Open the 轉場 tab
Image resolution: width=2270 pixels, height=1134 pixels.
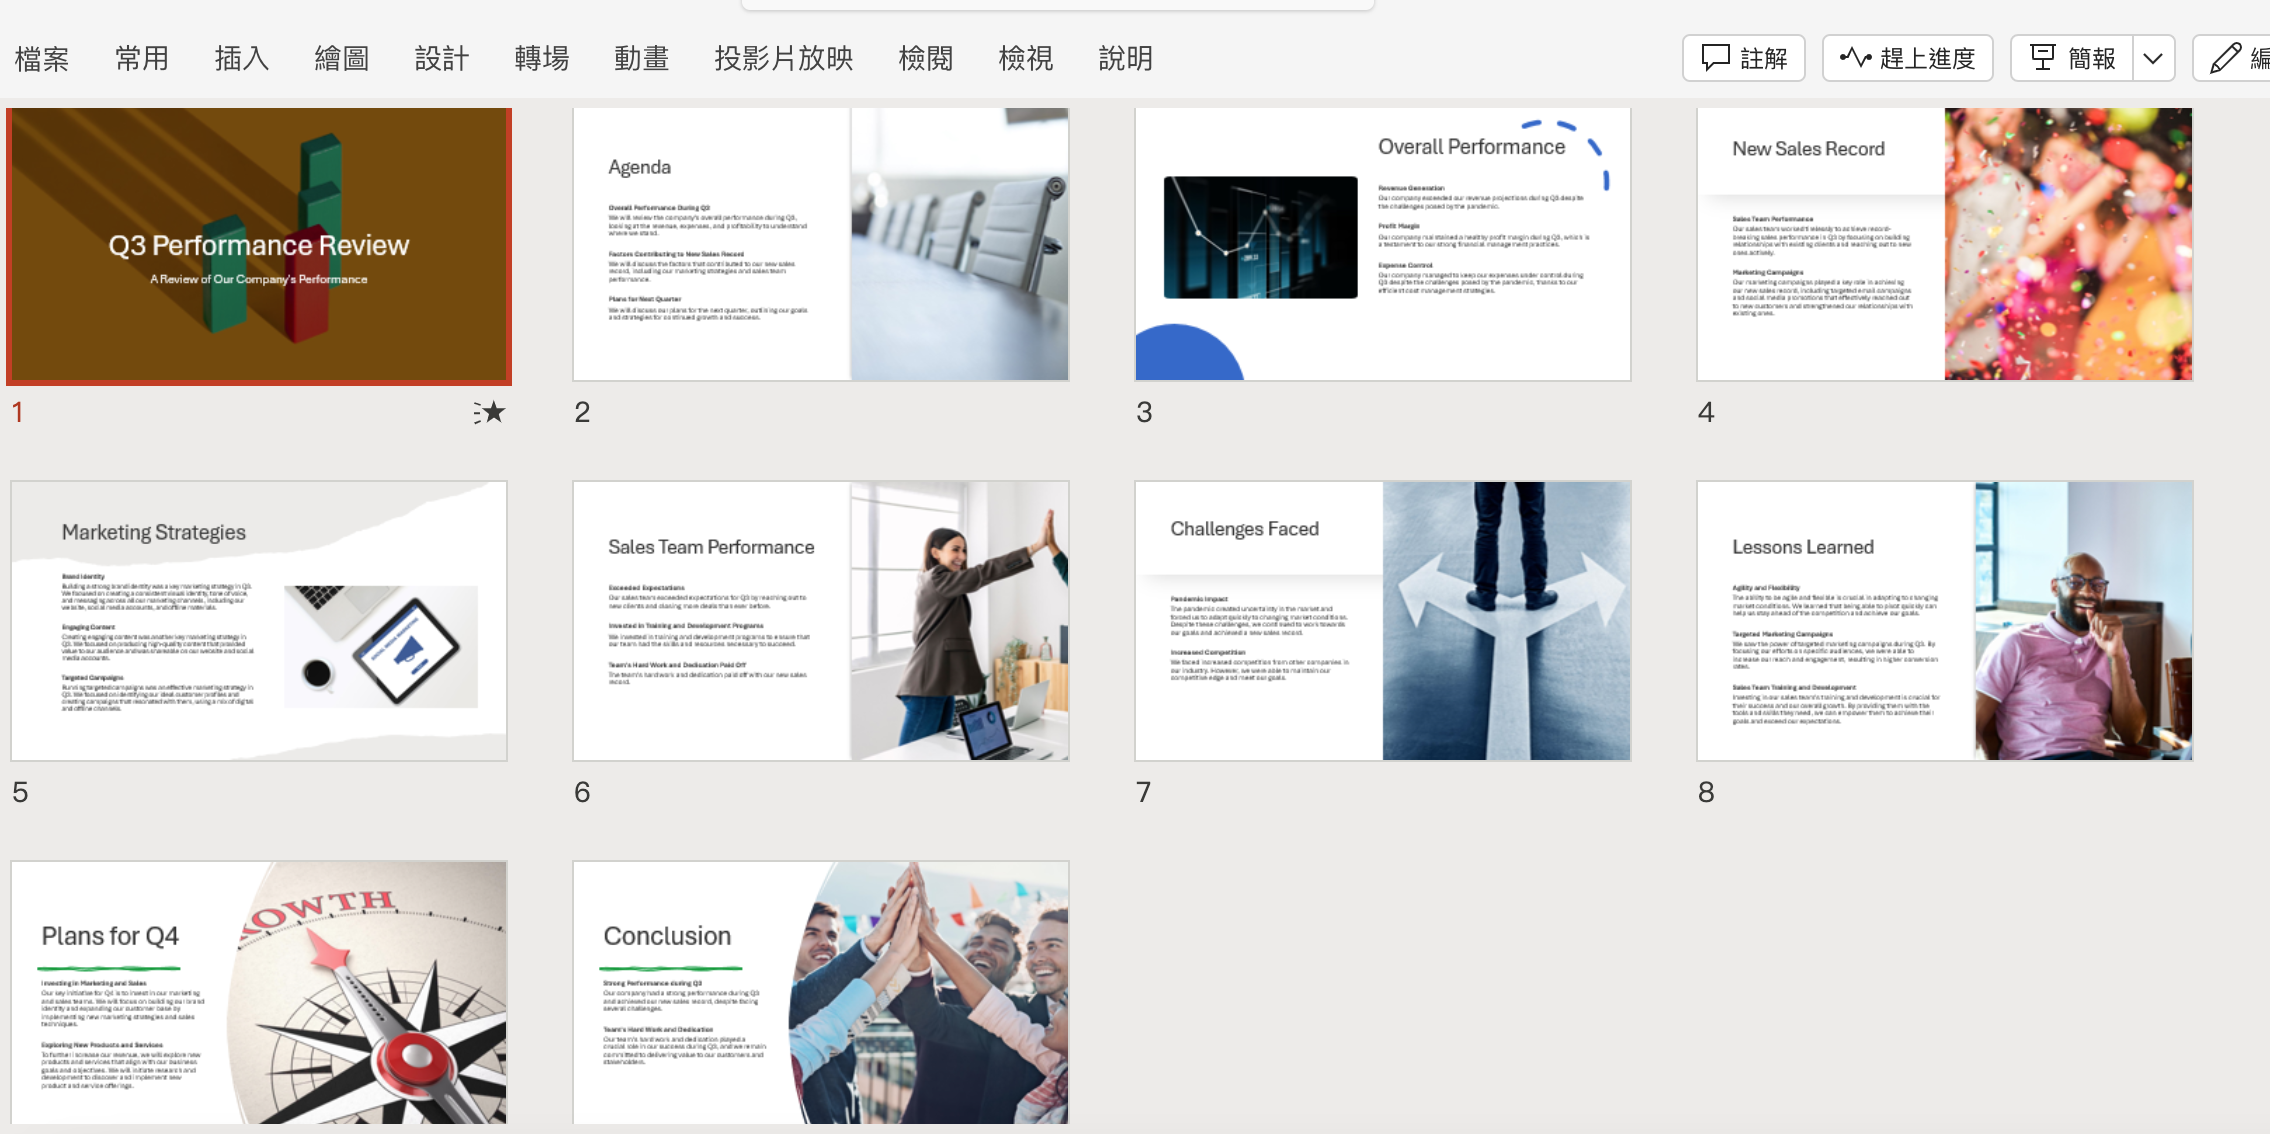pyautogui.click(x=542, y=58)
